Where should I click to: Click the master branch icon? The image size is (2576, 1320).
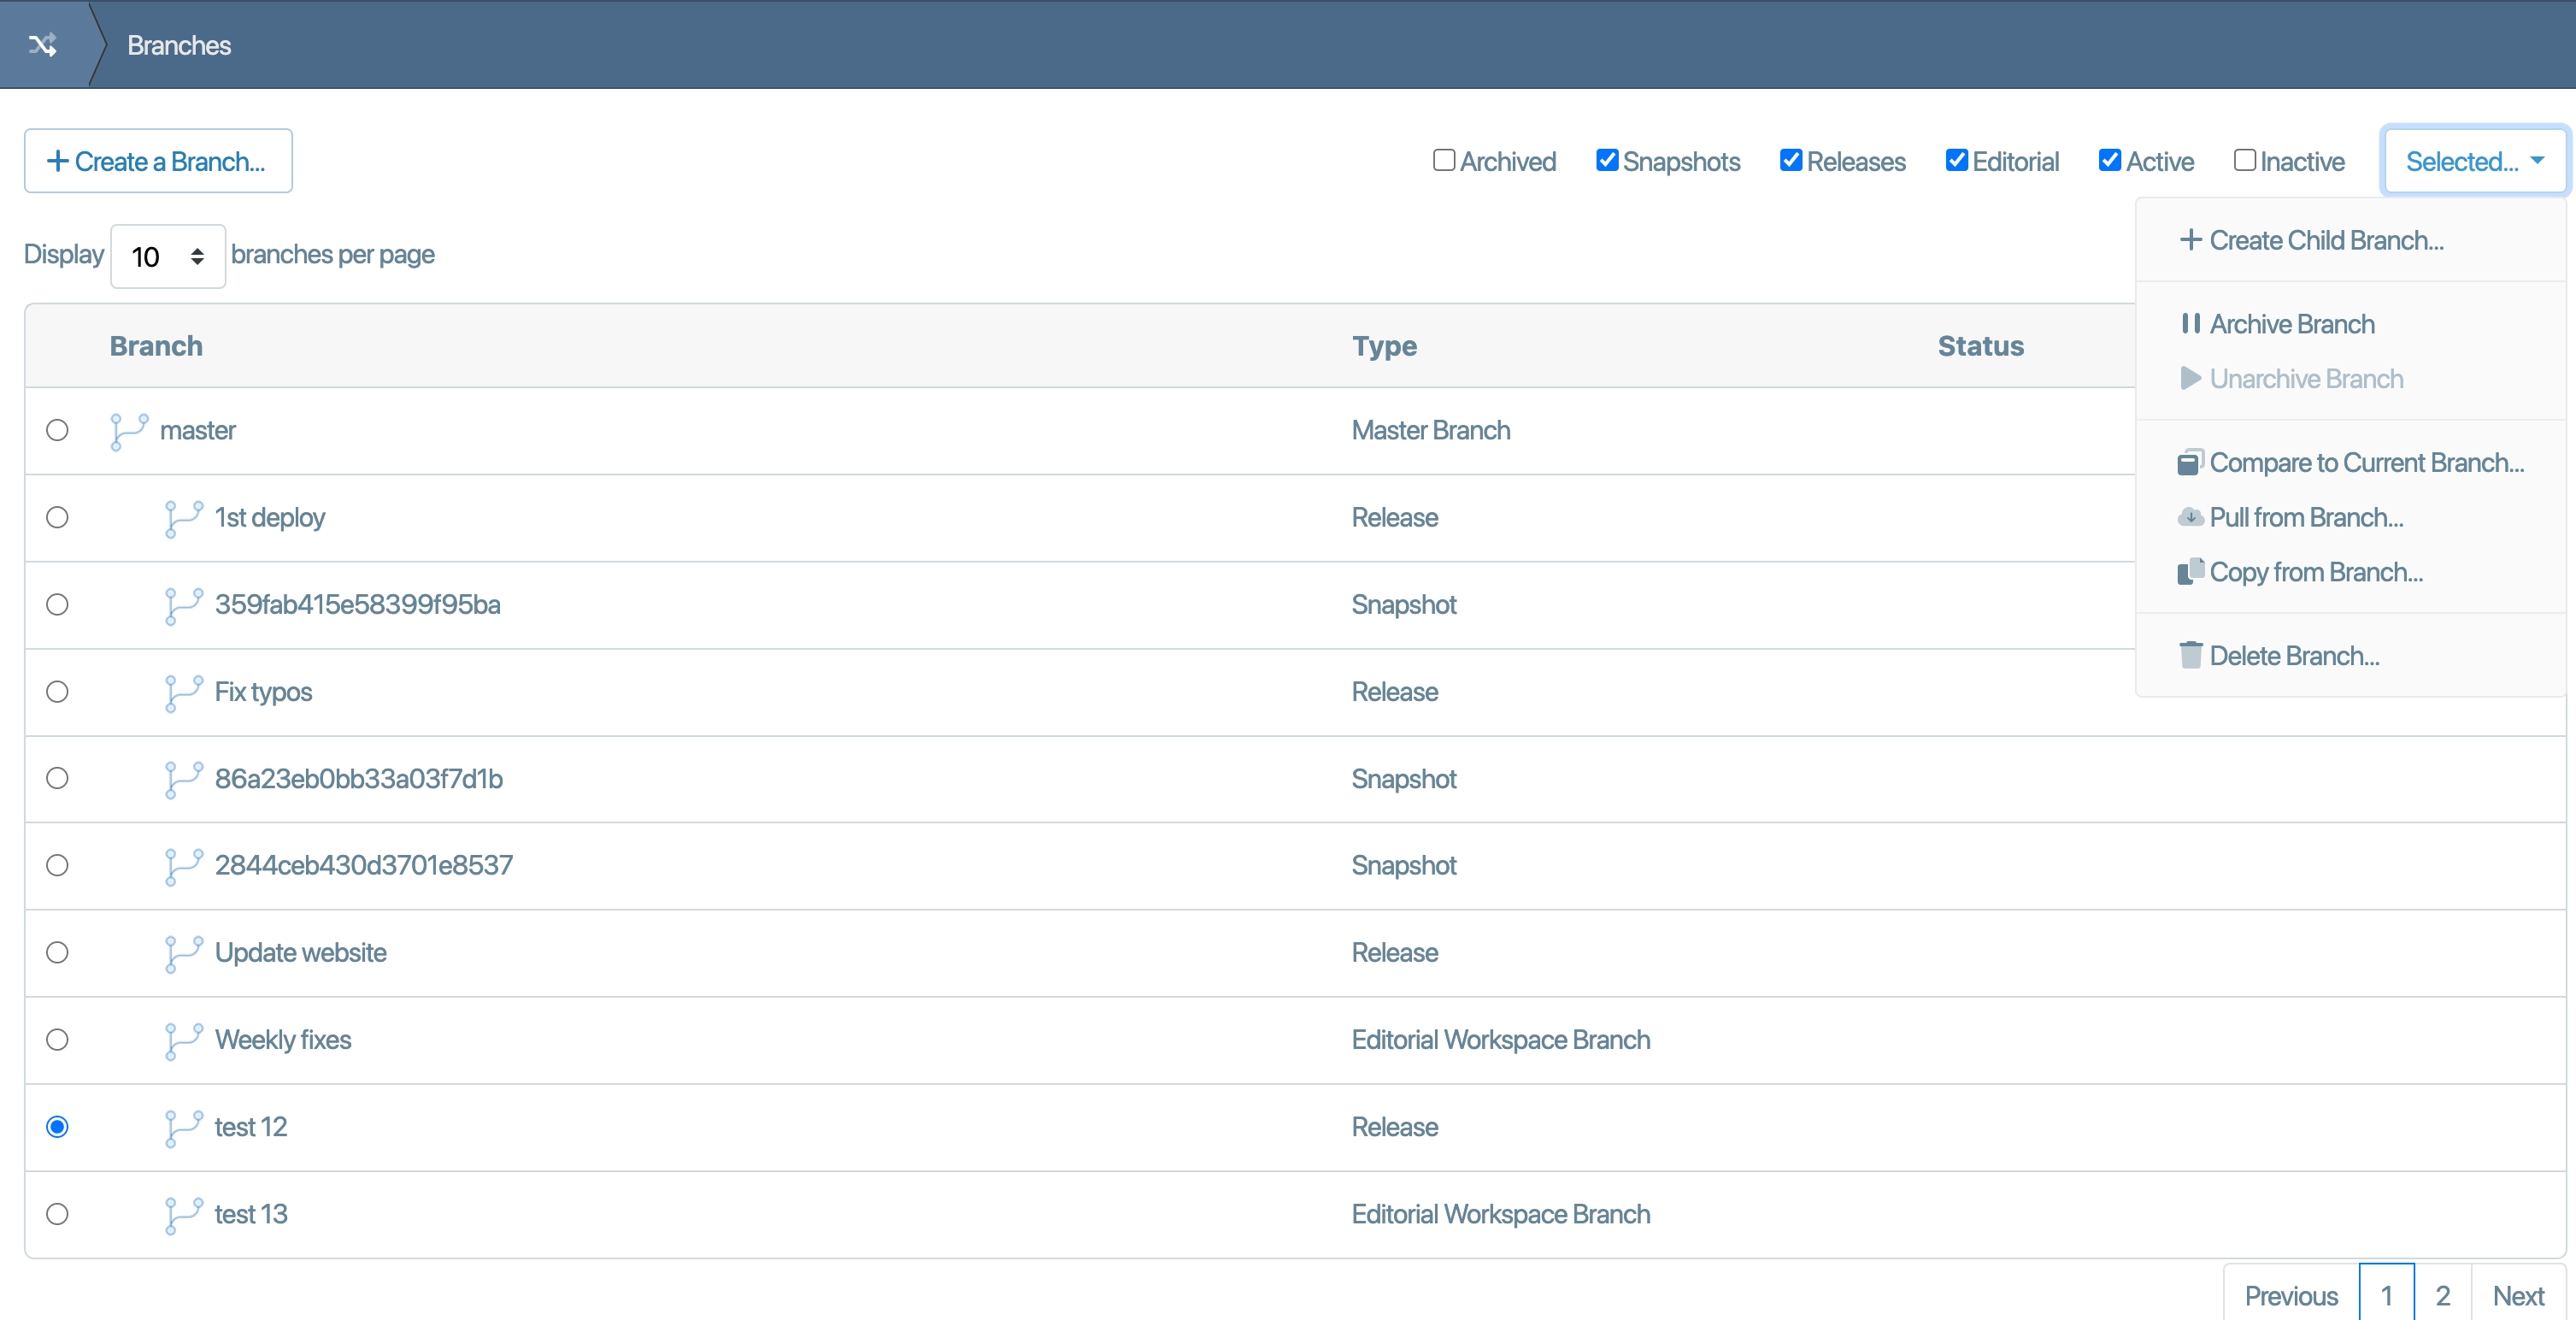tap(129, 431)
